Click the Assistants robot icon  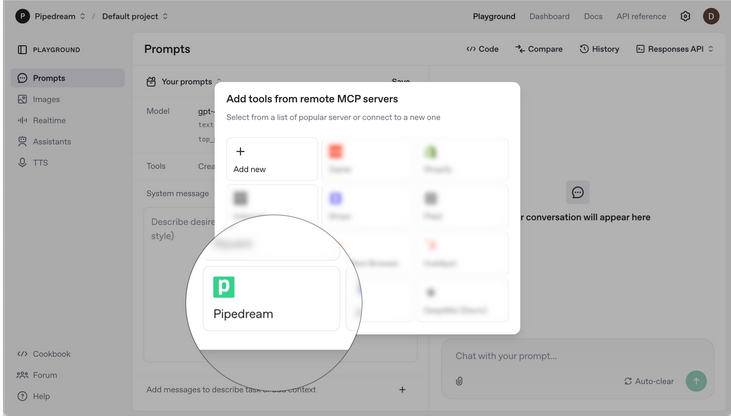(22, 141)
